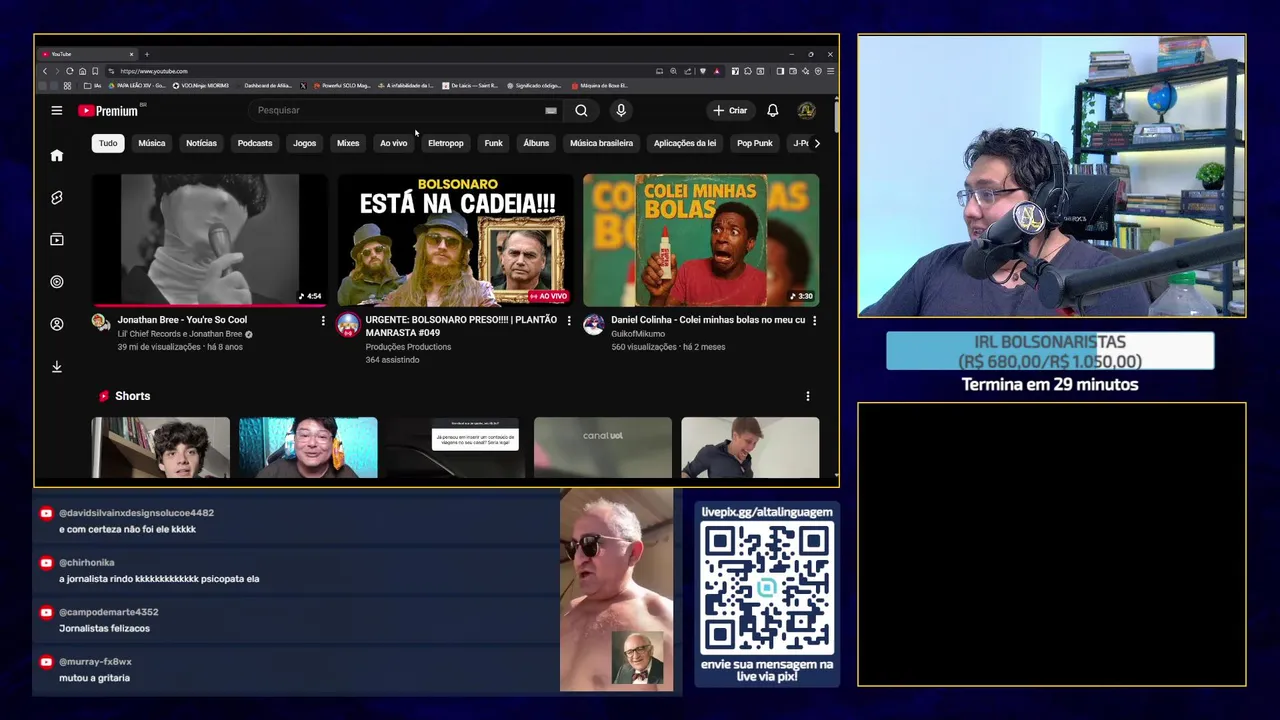Image resolution: width=1280 pixels, height=720 pixels.
Task: Open a new browser tab
Action: click(x=146, y=54)
